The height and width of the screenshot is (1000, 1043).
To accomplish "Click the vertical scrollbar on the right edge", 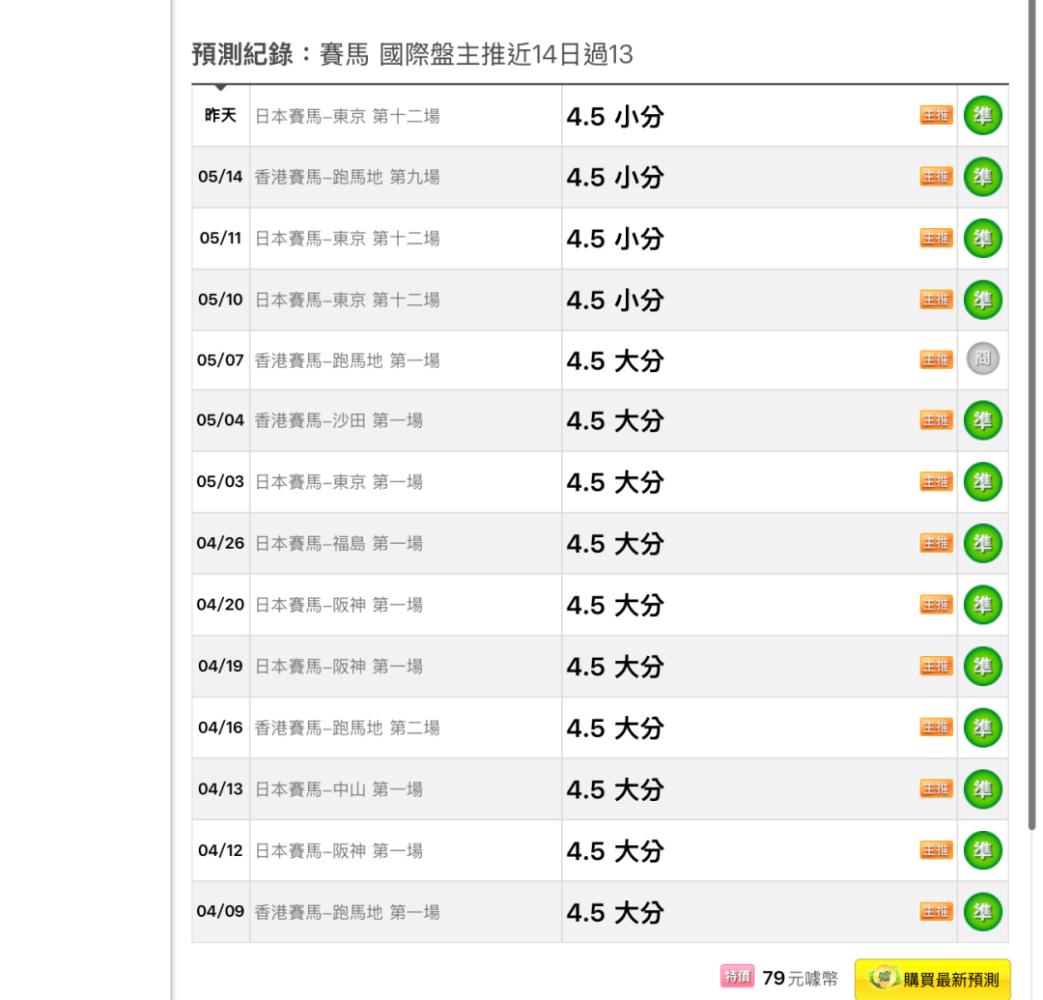I will 1032,414.
